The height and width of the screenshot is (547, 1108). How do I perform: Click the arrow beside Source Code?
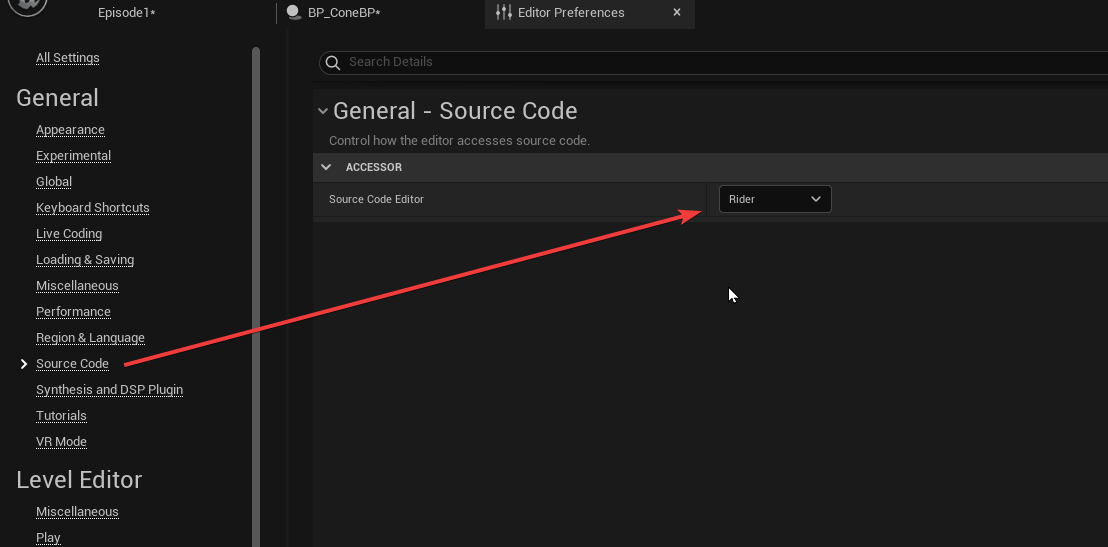click(x=24, y=364)
